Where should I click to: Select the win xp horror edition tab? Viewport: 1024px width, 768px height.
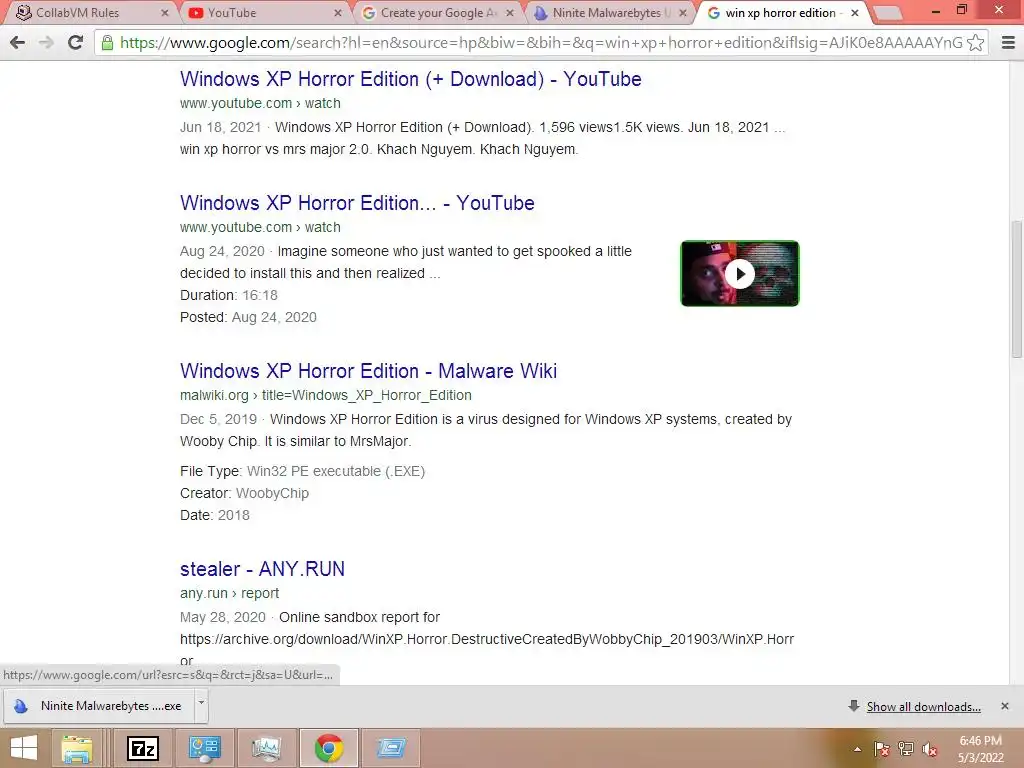point(780,12)
